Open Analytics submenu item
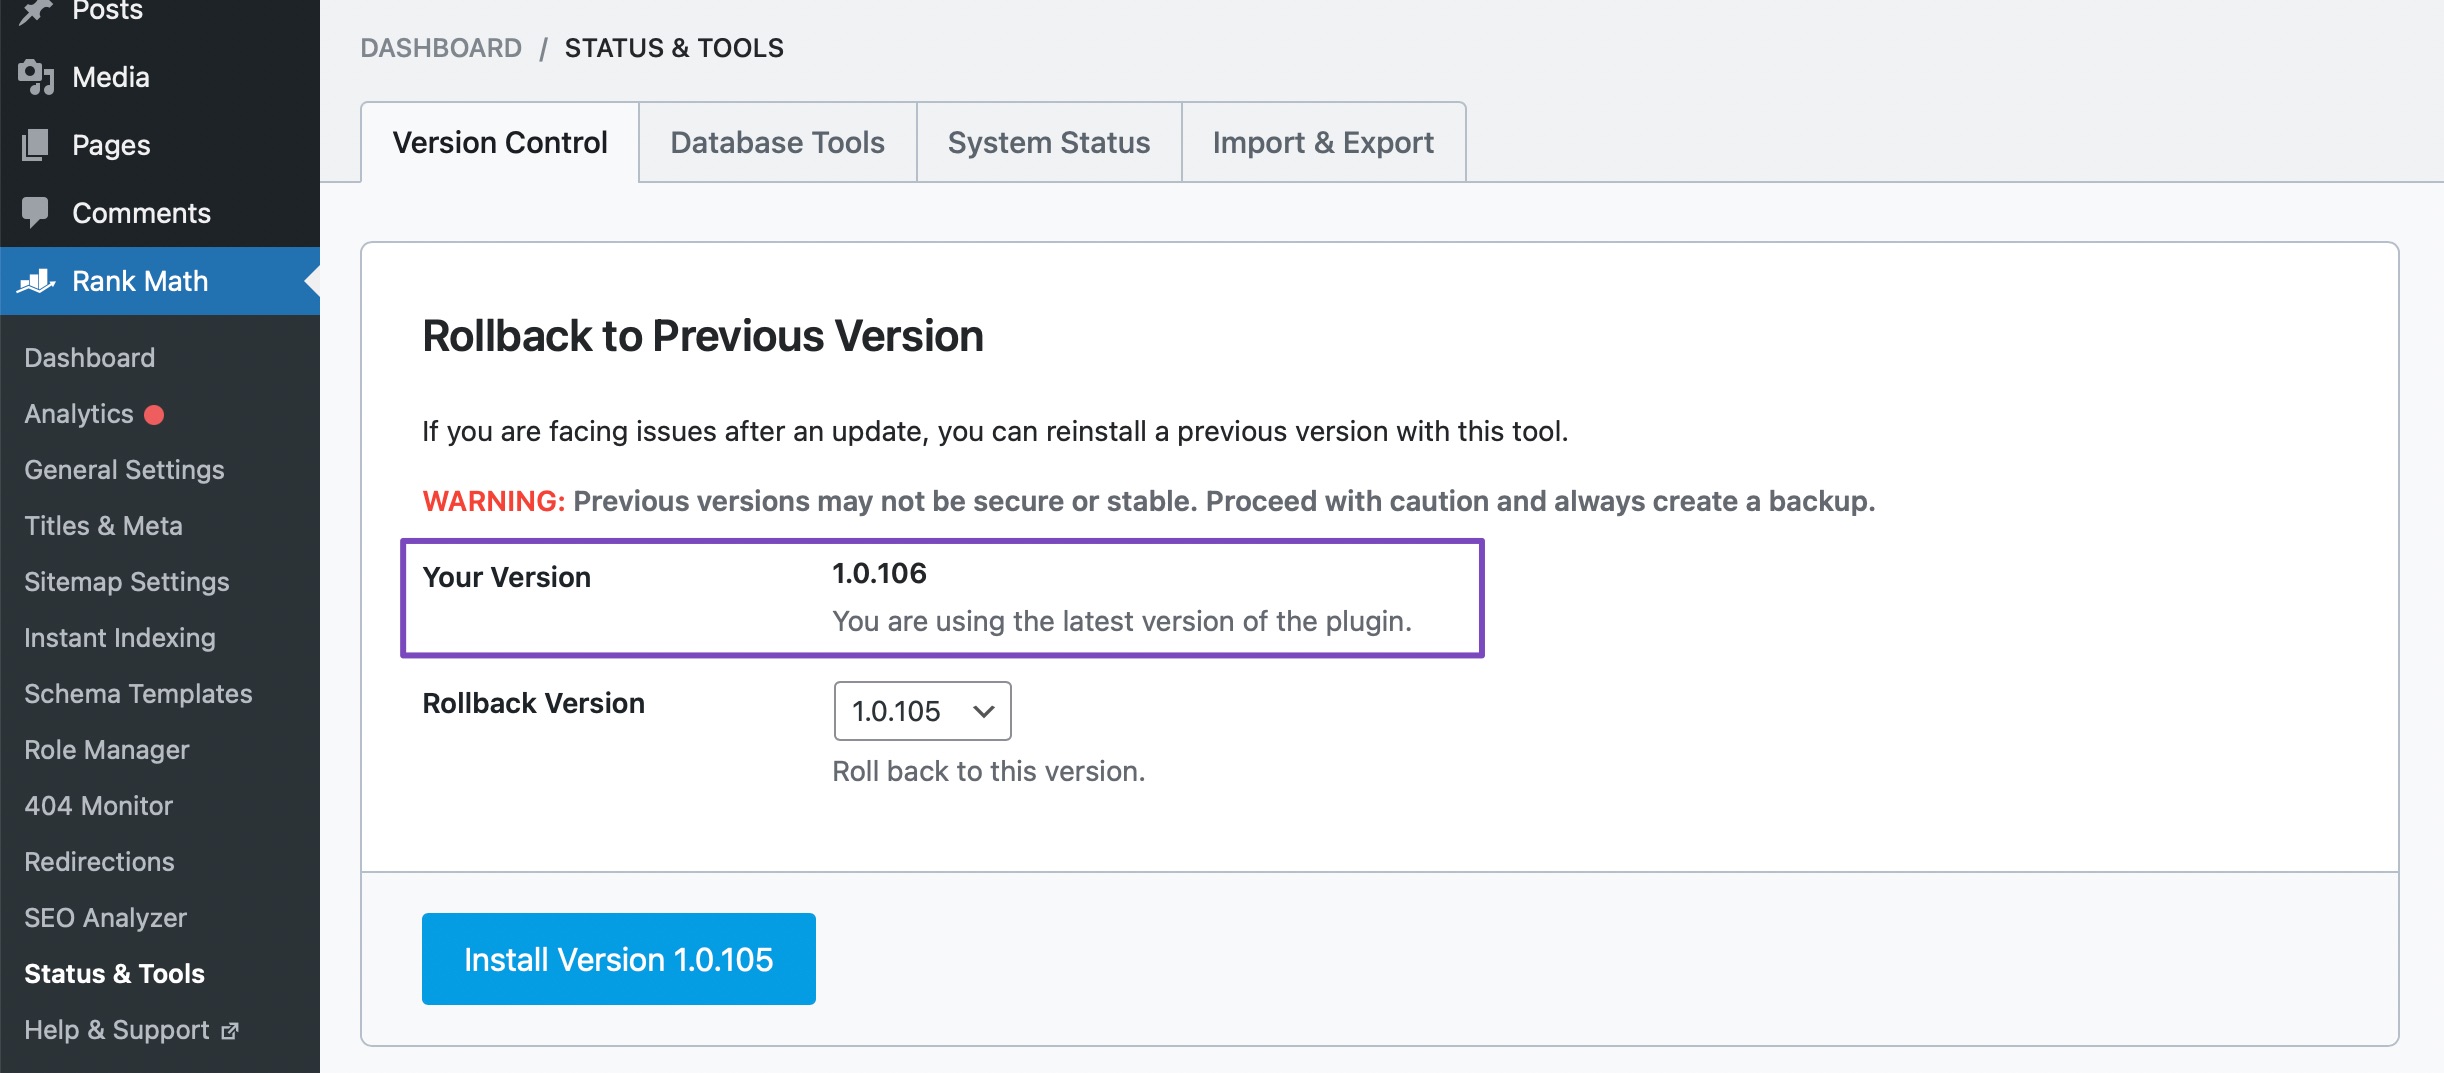Image resolution: width=2444 pixels, height=1073 pixels. [x=79, y=414]
